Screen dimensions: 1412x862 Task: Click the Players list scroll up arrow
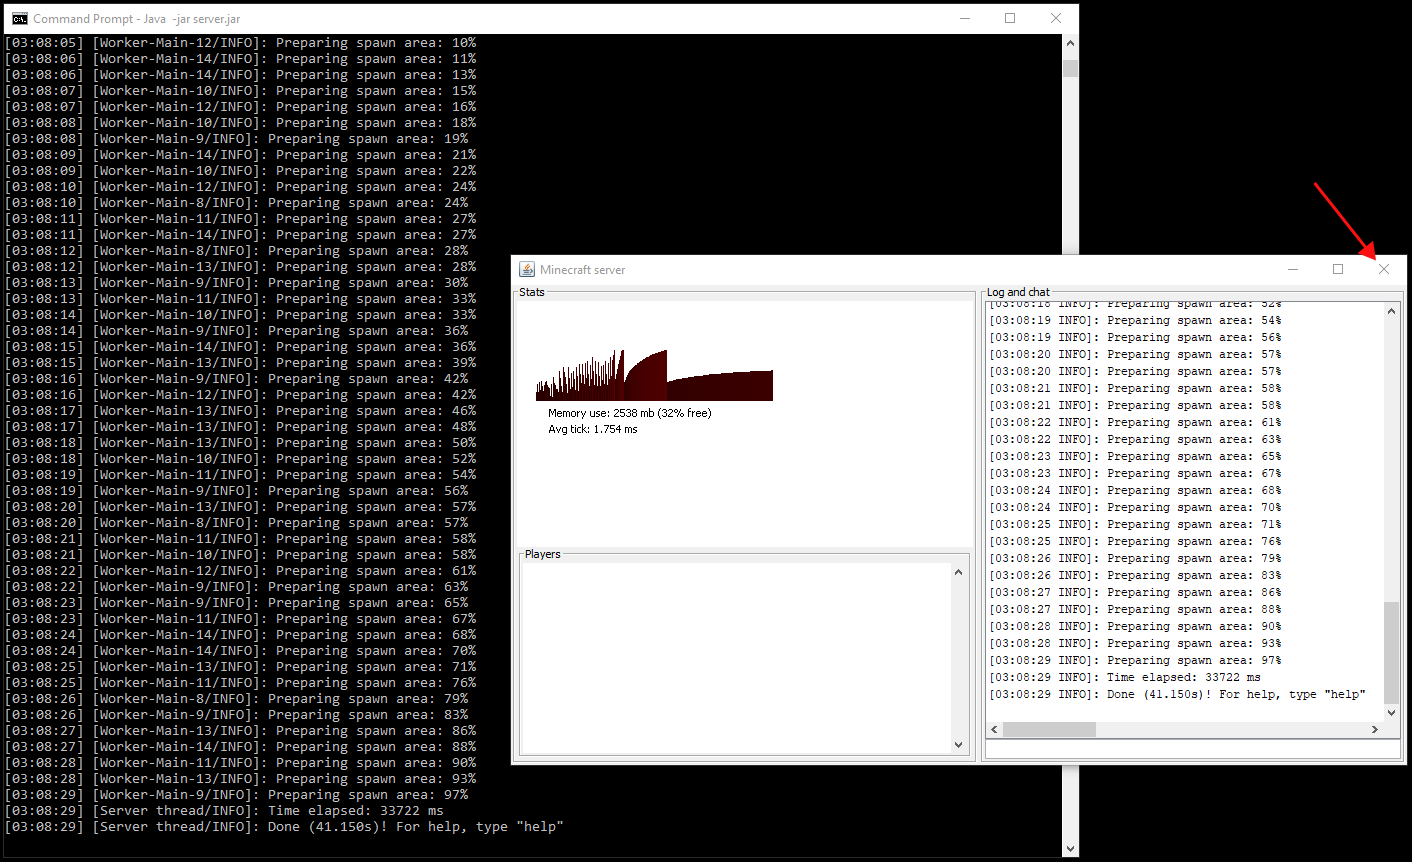958,572
